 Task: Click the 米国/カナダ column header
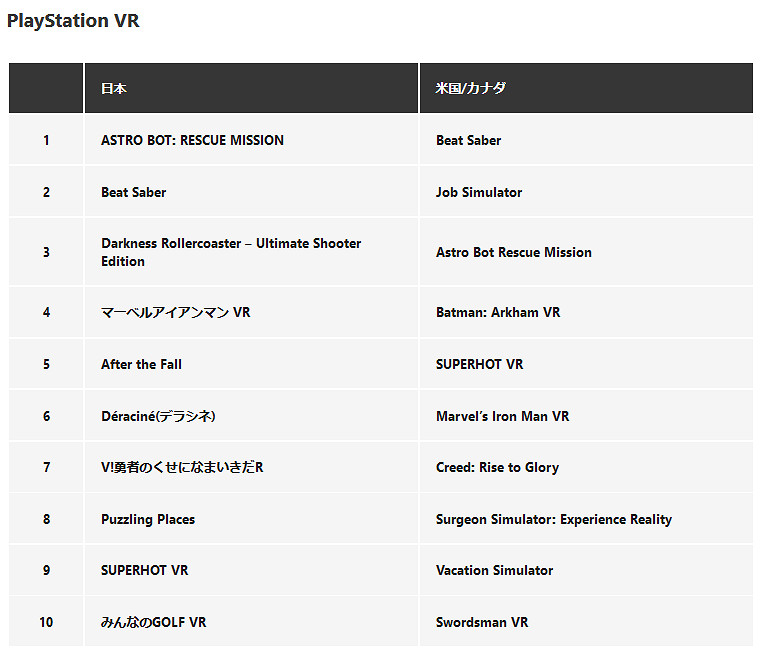click(x=470, y=89)
